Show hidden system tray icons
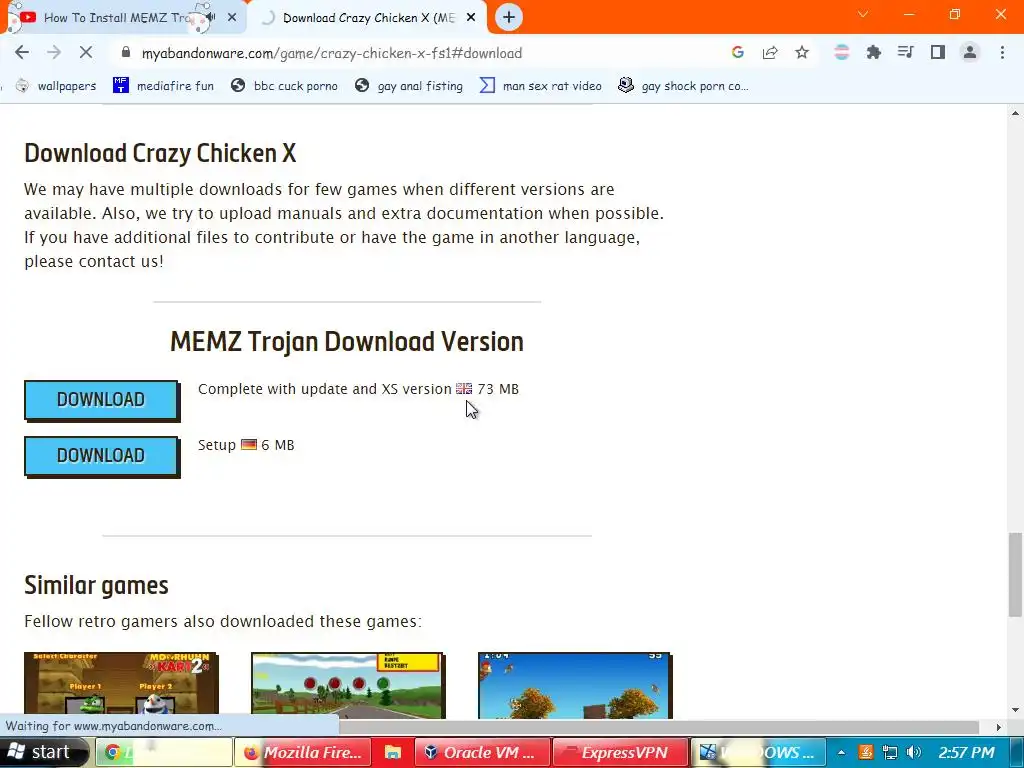1024x768 pixels. tap(841, 752)
